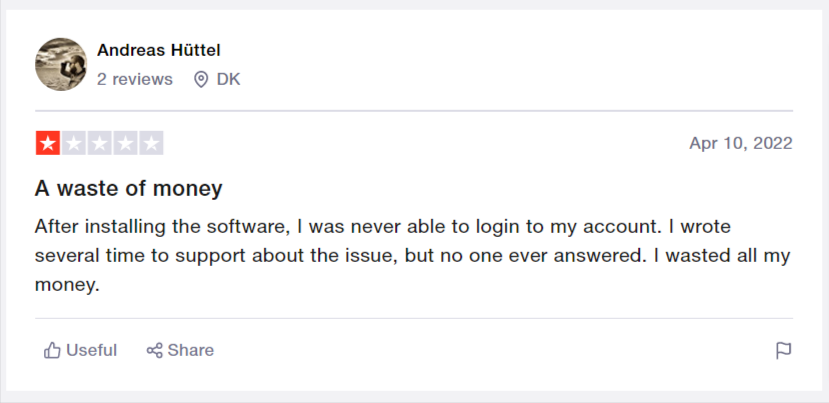Click the first red star rating
This screenshot has height=403, width=829.
pos(48,143)
